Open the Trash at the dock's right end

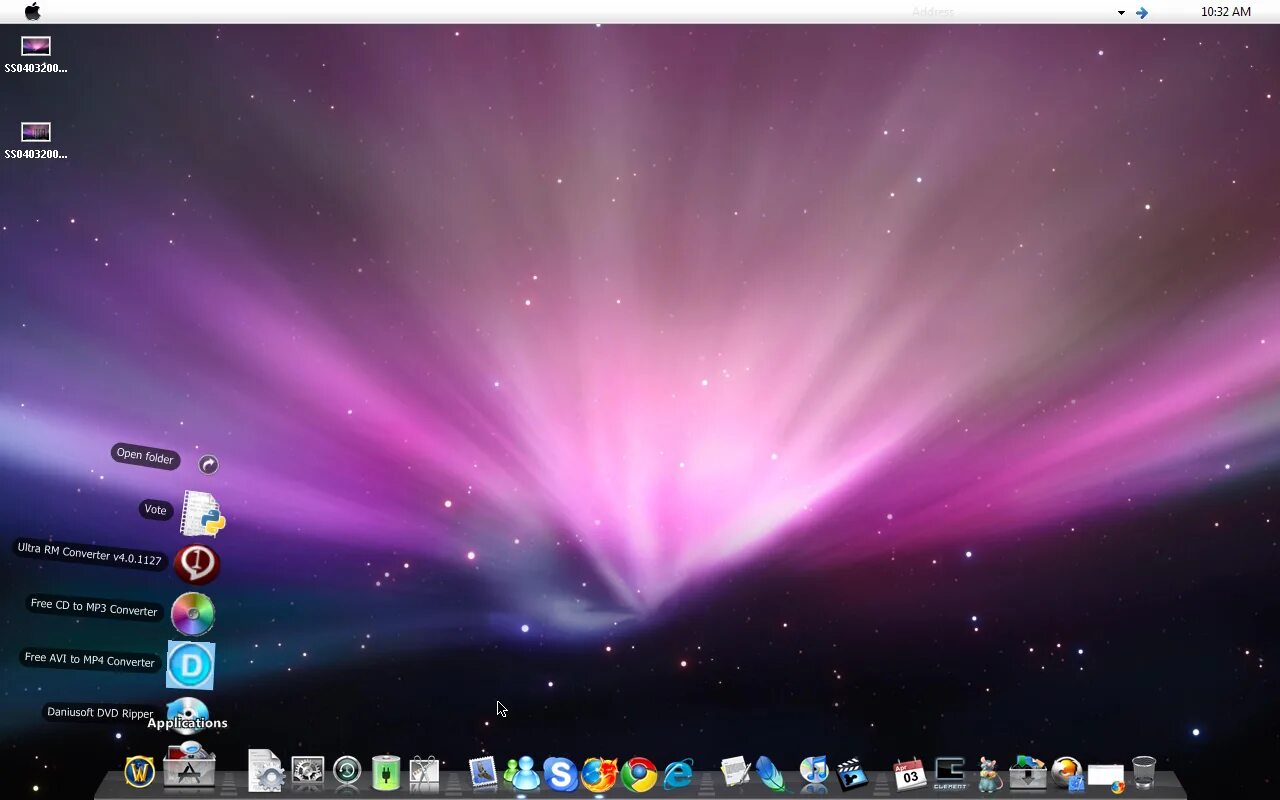[1143, 770]
